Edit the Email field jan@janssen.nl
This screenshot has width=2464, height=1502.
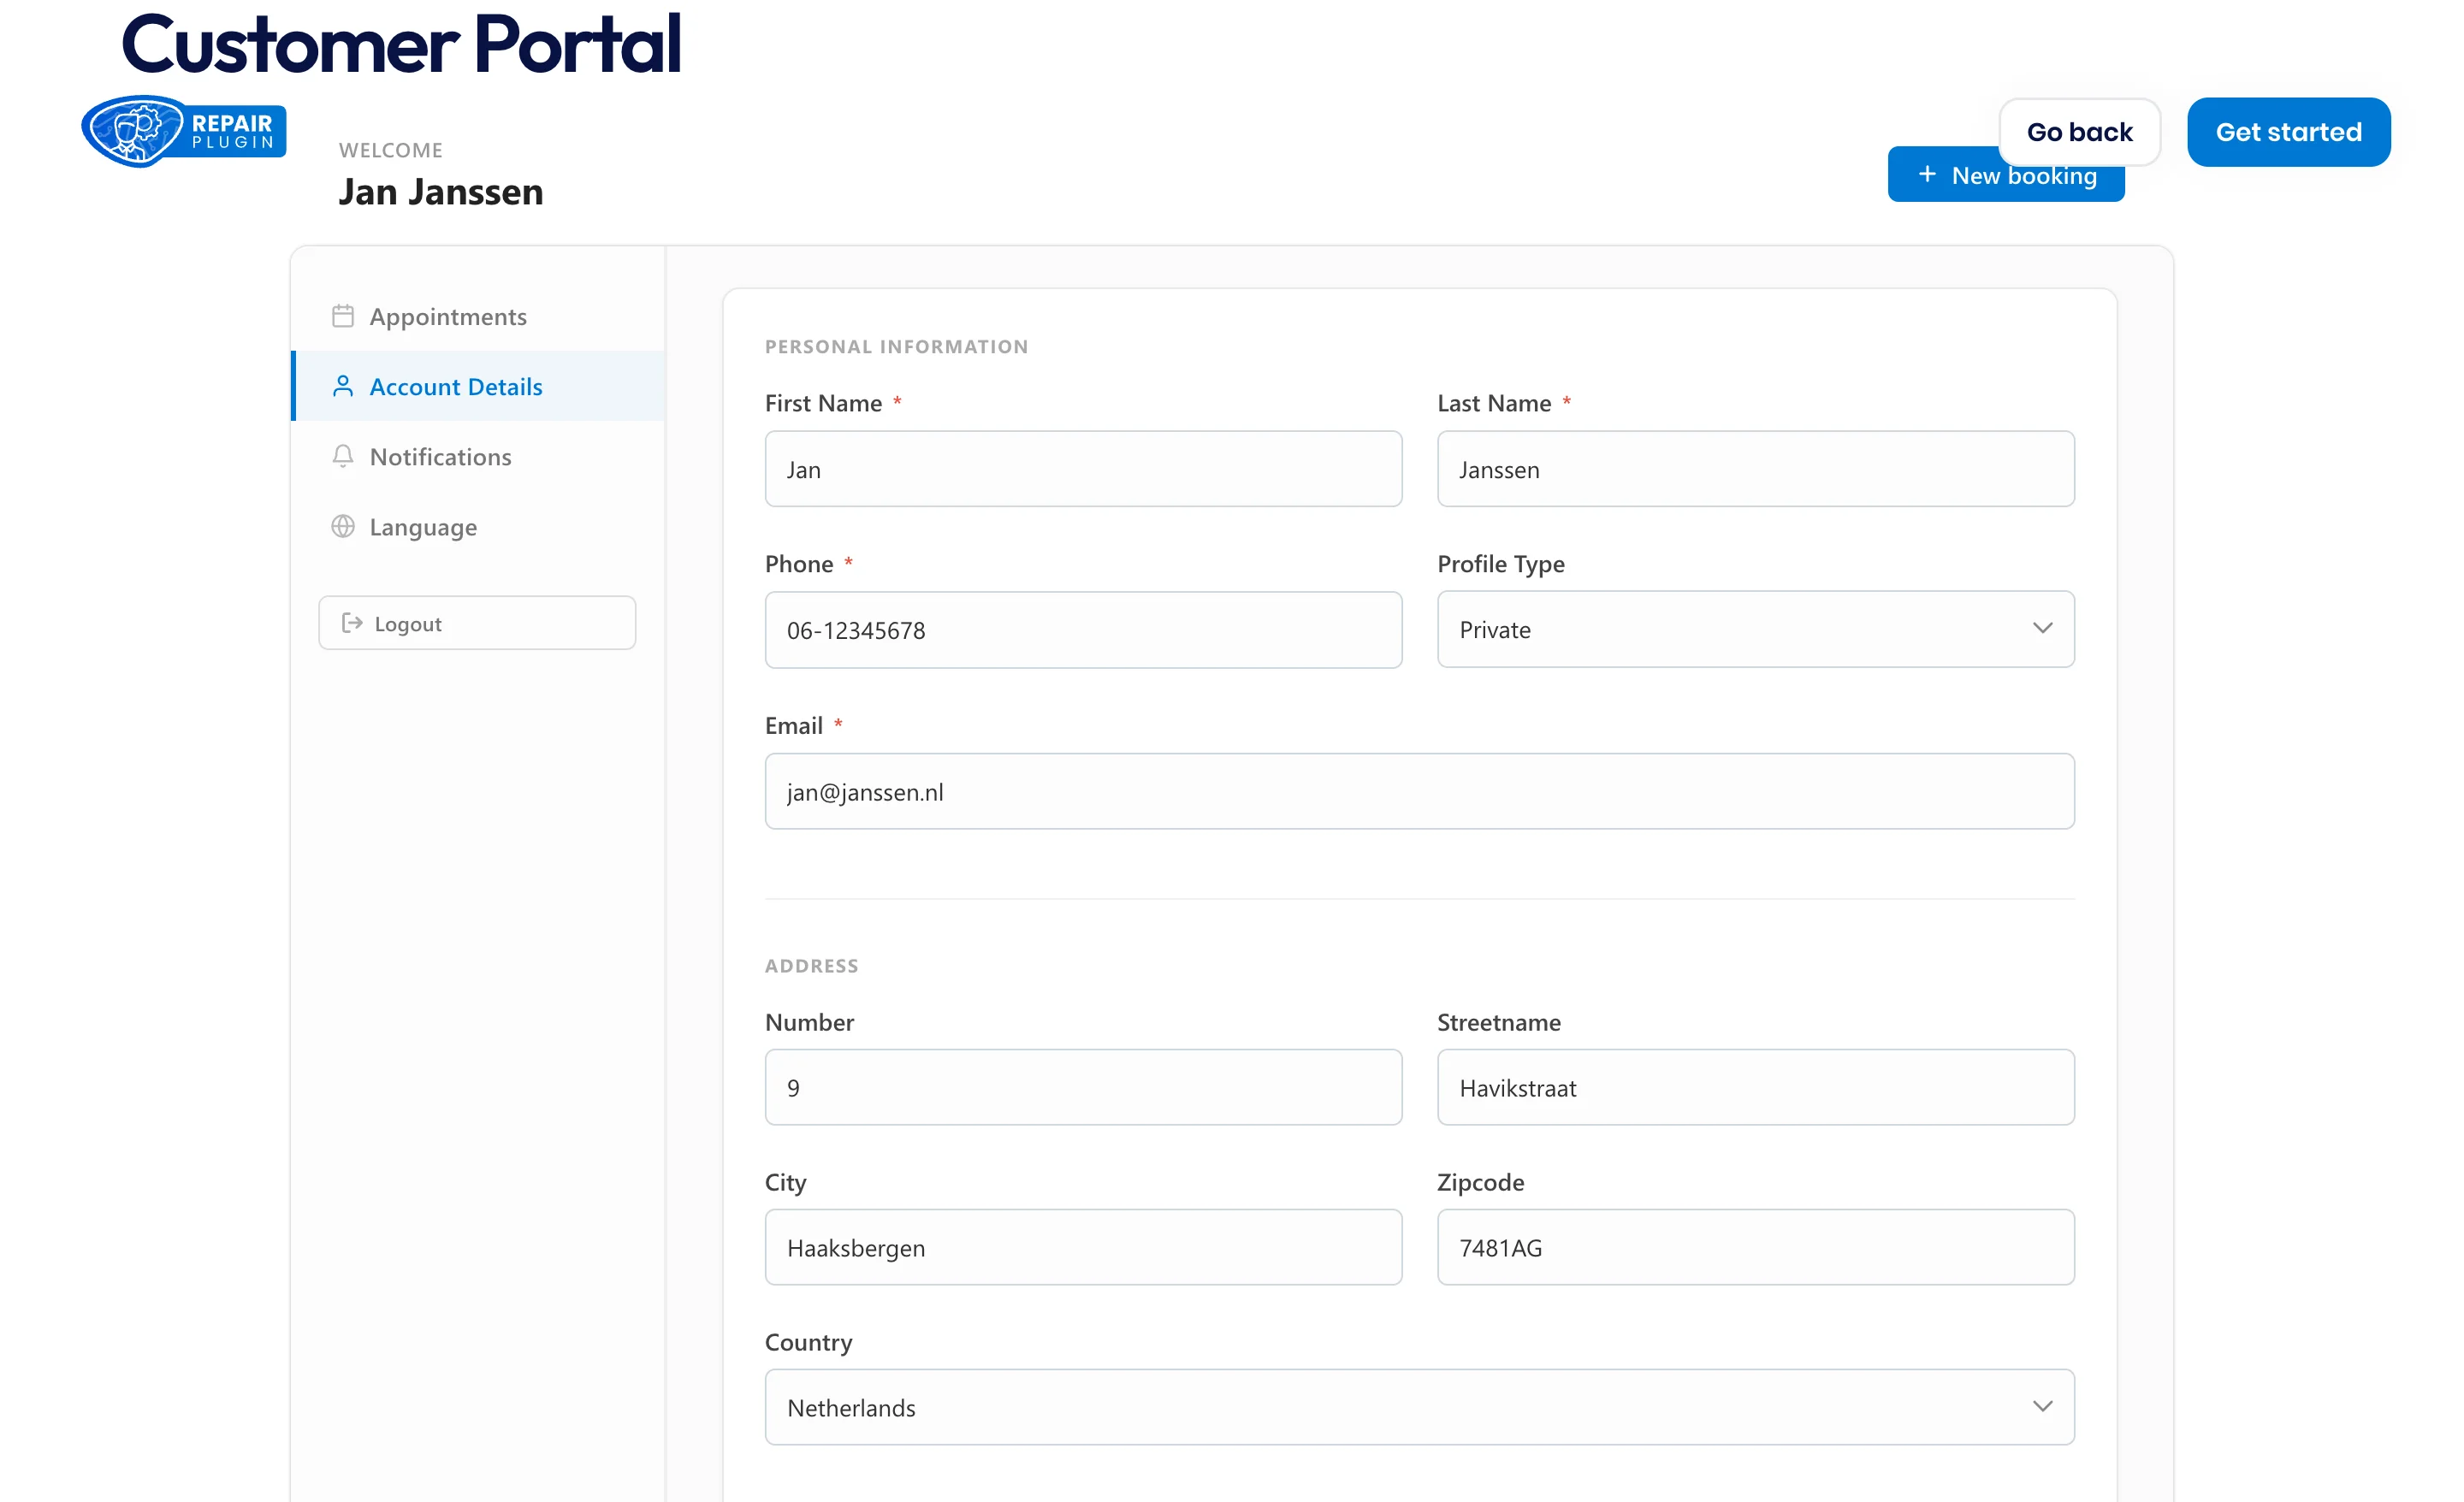(1420, 791)
